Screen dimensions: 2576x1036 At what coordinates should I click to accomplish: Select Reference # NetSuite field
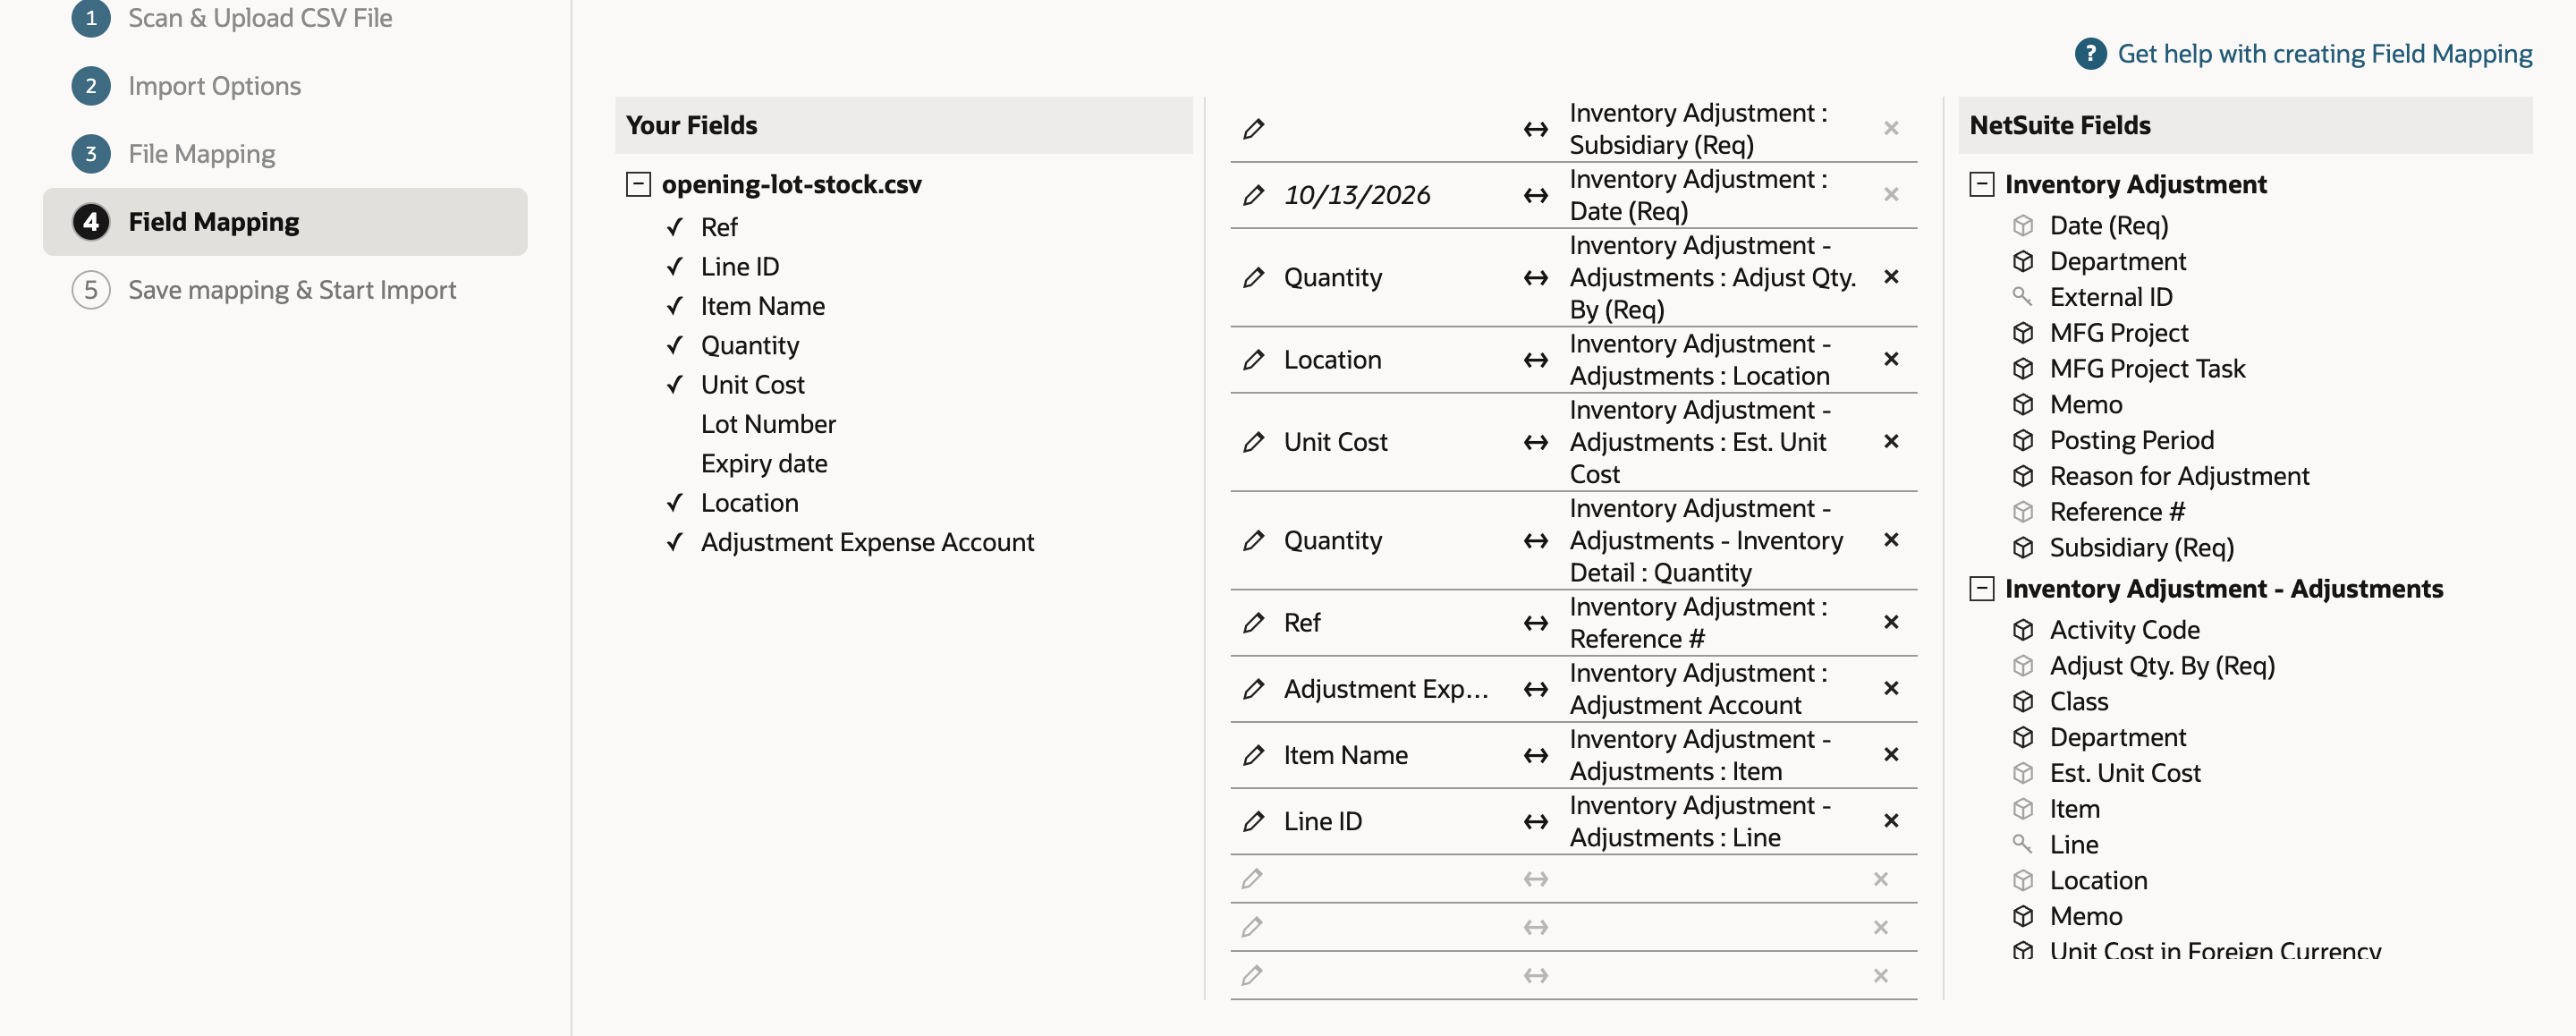coord(2116,512)
